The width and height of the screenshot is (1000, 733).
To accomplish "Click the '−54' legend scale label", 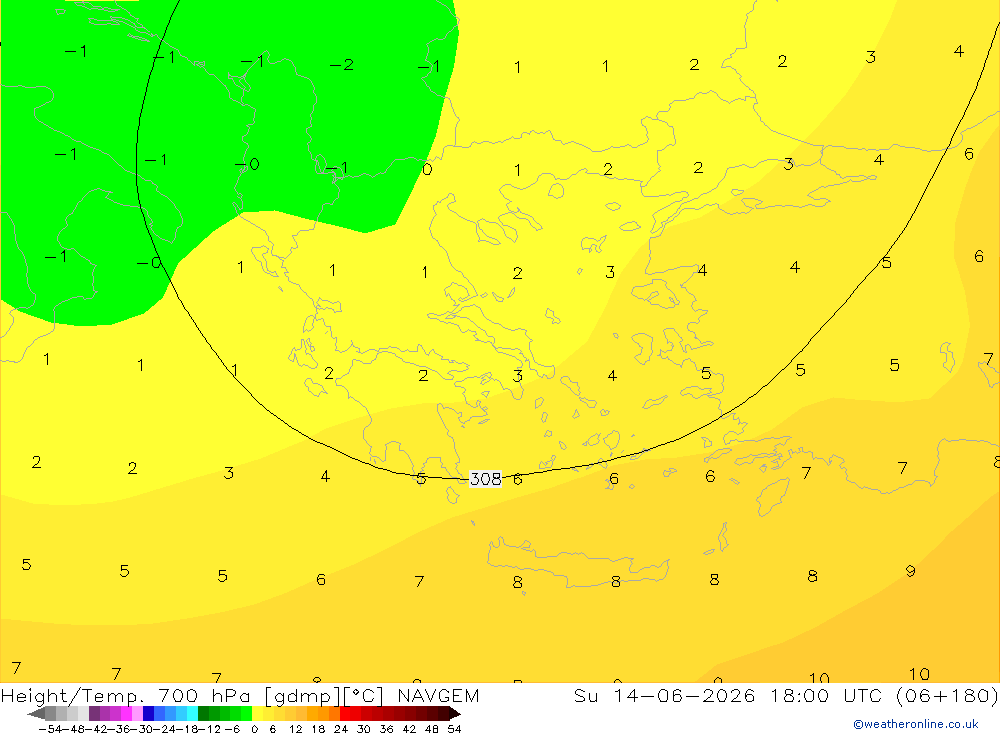I will click(x=51, y=729).
